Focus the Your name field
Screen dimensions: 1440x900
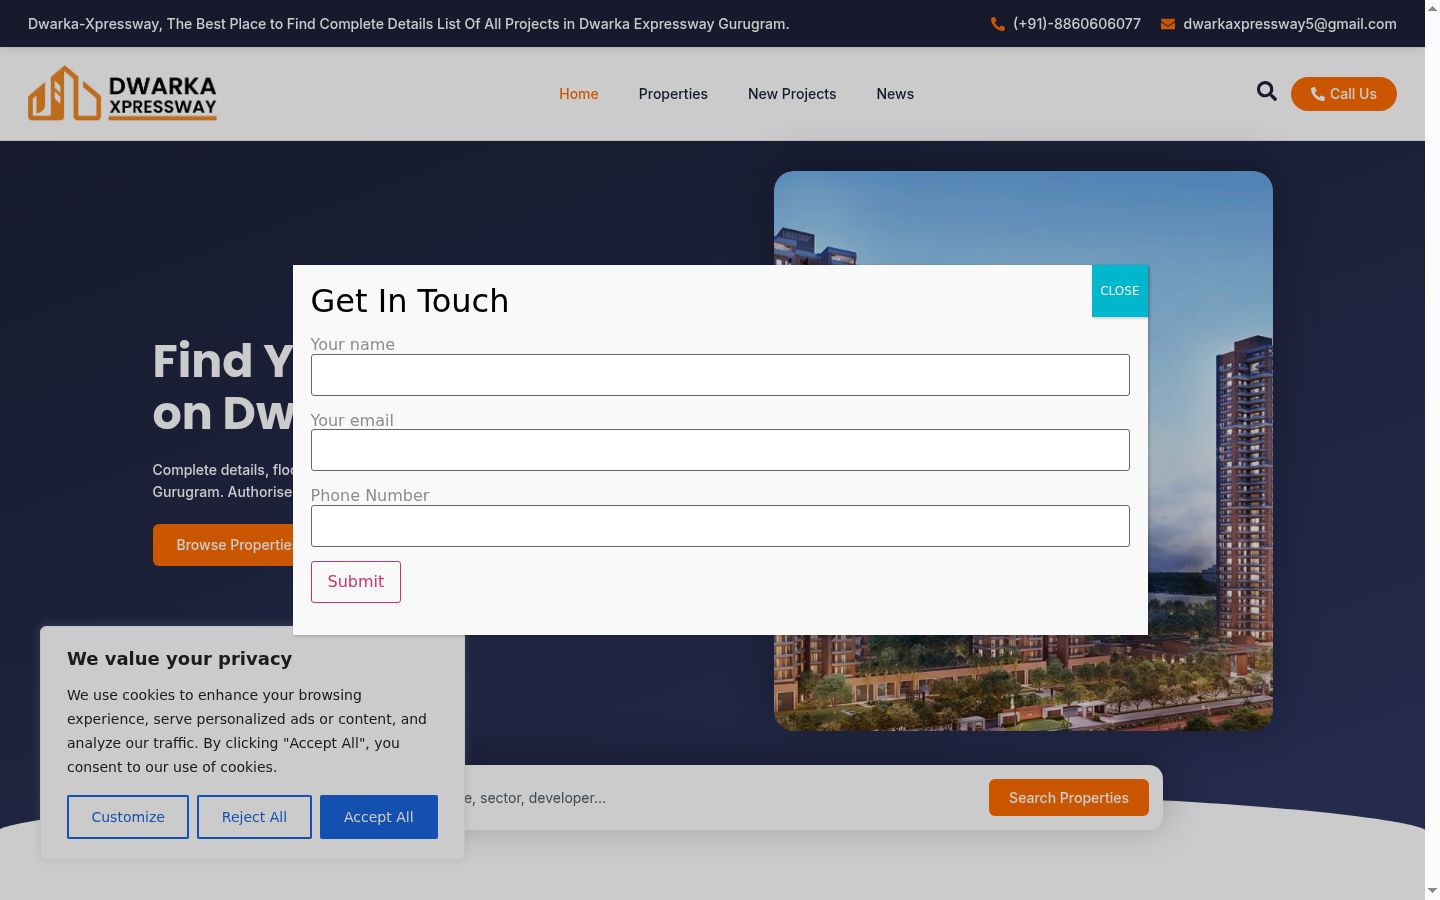coord(720,375)
